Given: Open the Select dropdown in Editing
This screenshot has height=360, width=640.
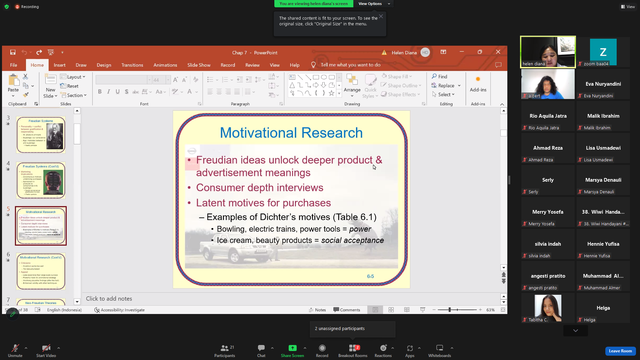Looking at the screenshot, I should point(443,94).
